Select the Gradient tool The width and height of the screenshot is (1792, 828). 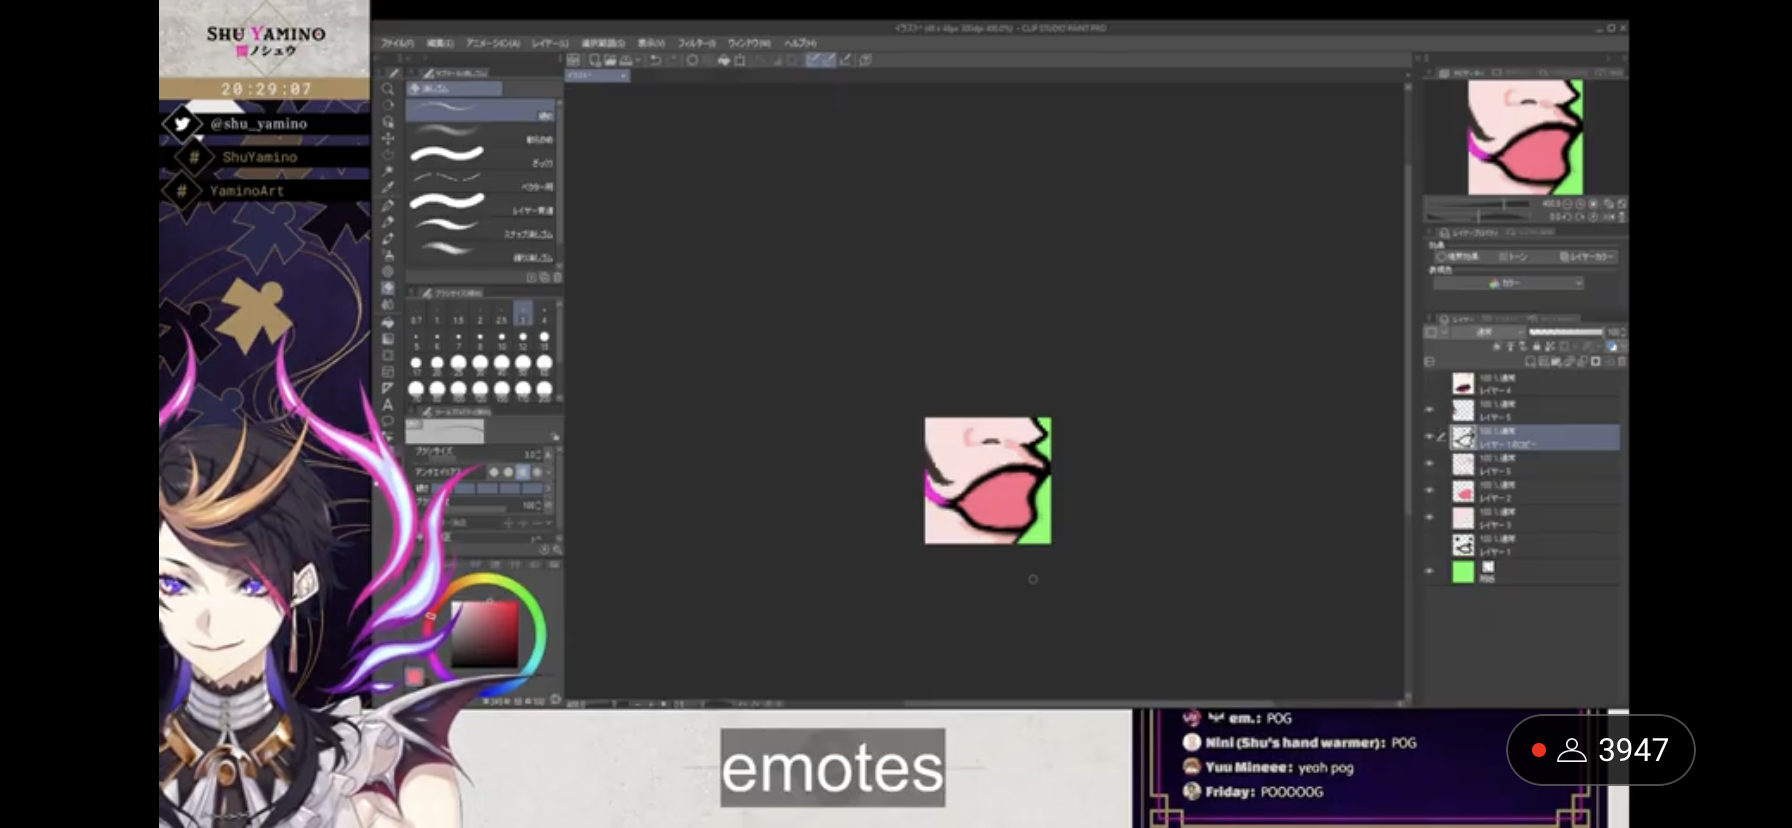tap(388, 338)
